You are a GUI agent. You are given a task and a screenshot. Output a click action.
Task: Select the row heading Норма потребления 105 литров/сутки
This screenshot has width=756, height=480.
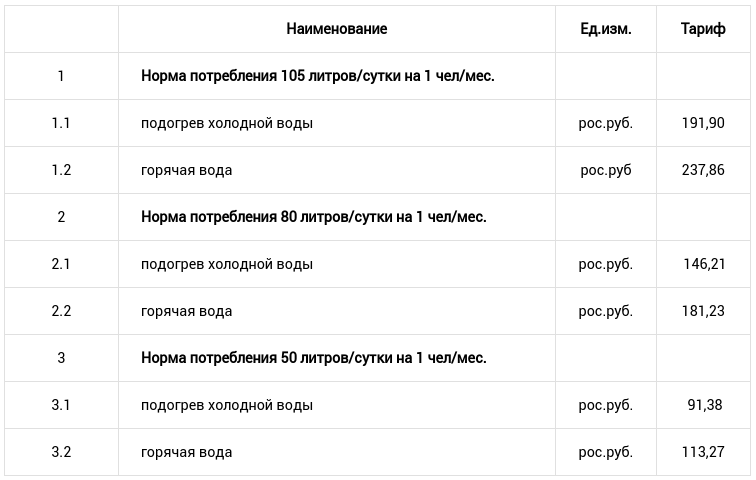318,76
